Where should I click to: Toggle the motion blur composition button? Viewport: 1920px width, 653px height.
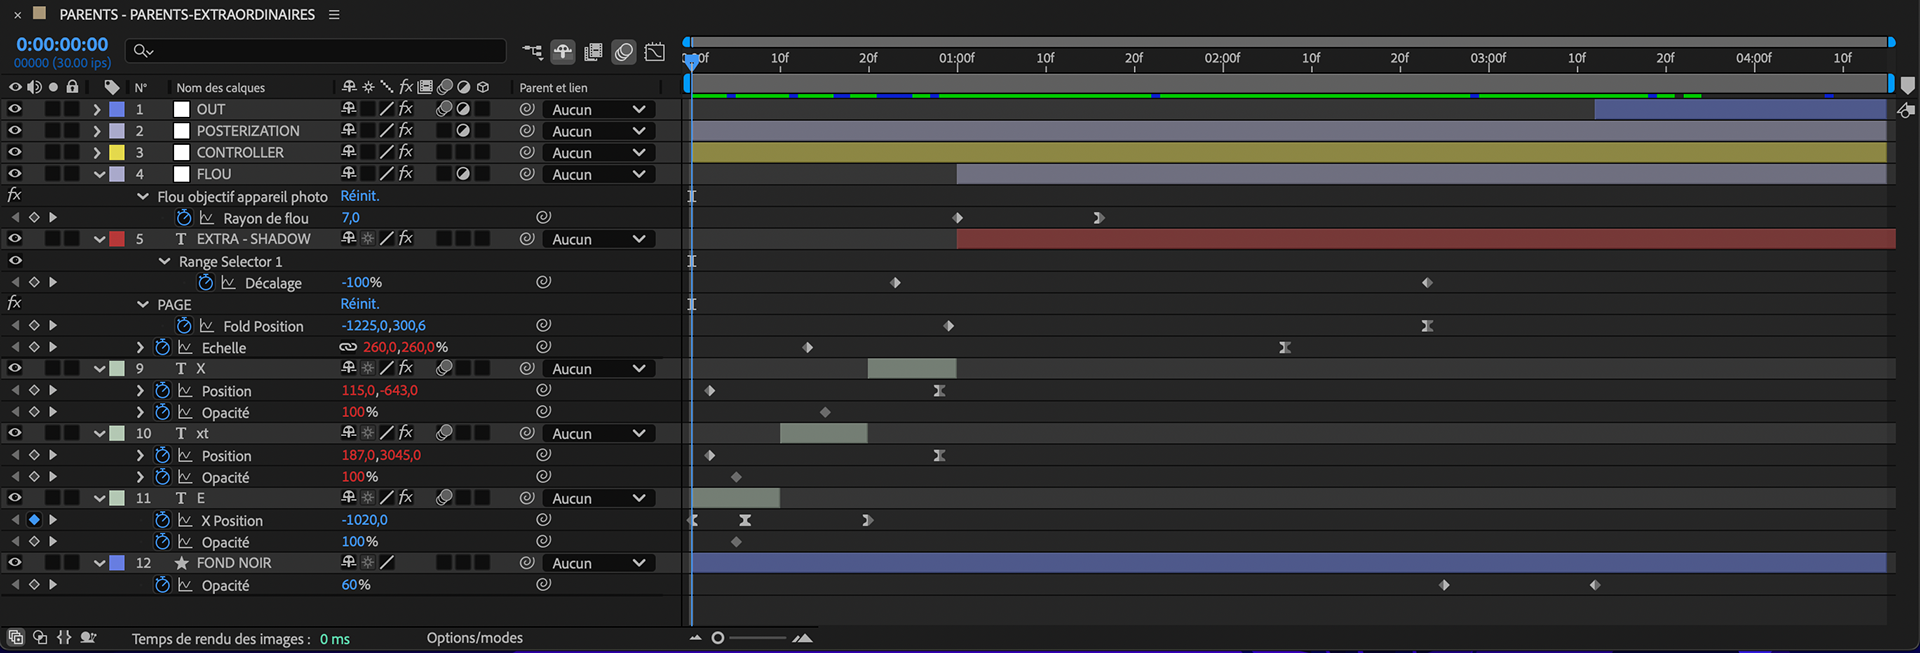[x=624, y=51]
